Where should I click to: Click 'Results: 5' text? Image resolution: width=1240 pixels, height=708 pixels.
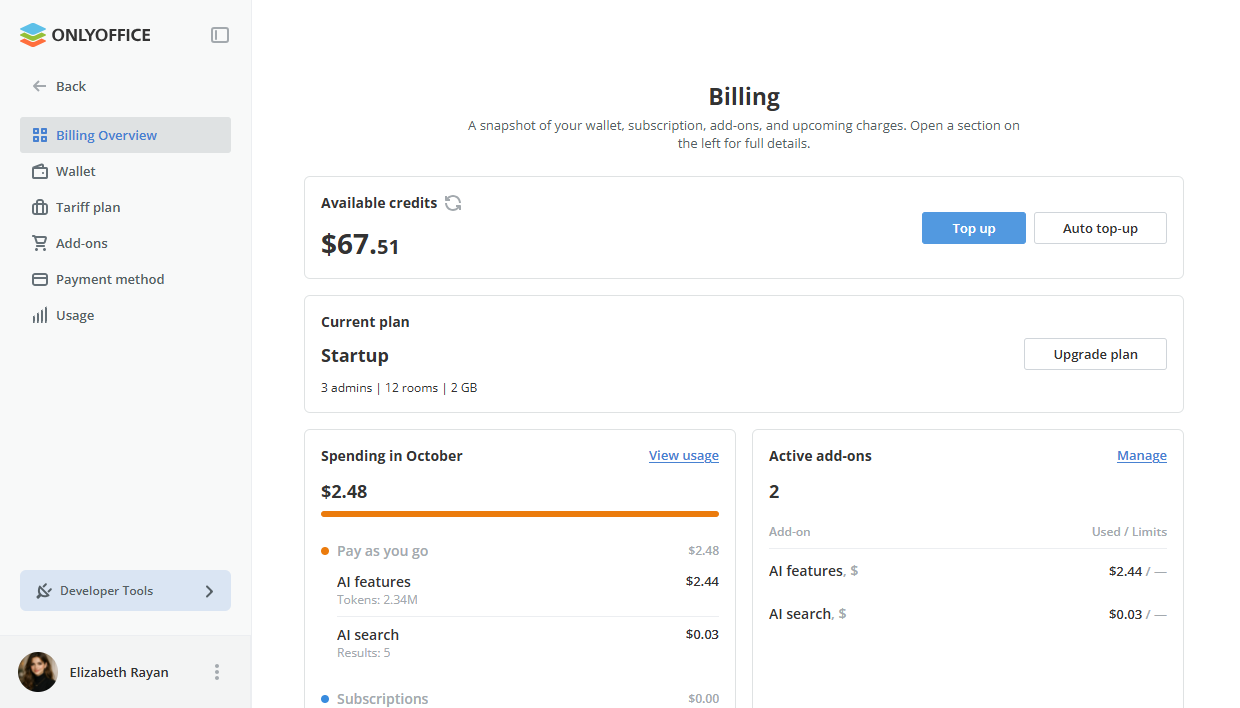(x=364, y=653)
